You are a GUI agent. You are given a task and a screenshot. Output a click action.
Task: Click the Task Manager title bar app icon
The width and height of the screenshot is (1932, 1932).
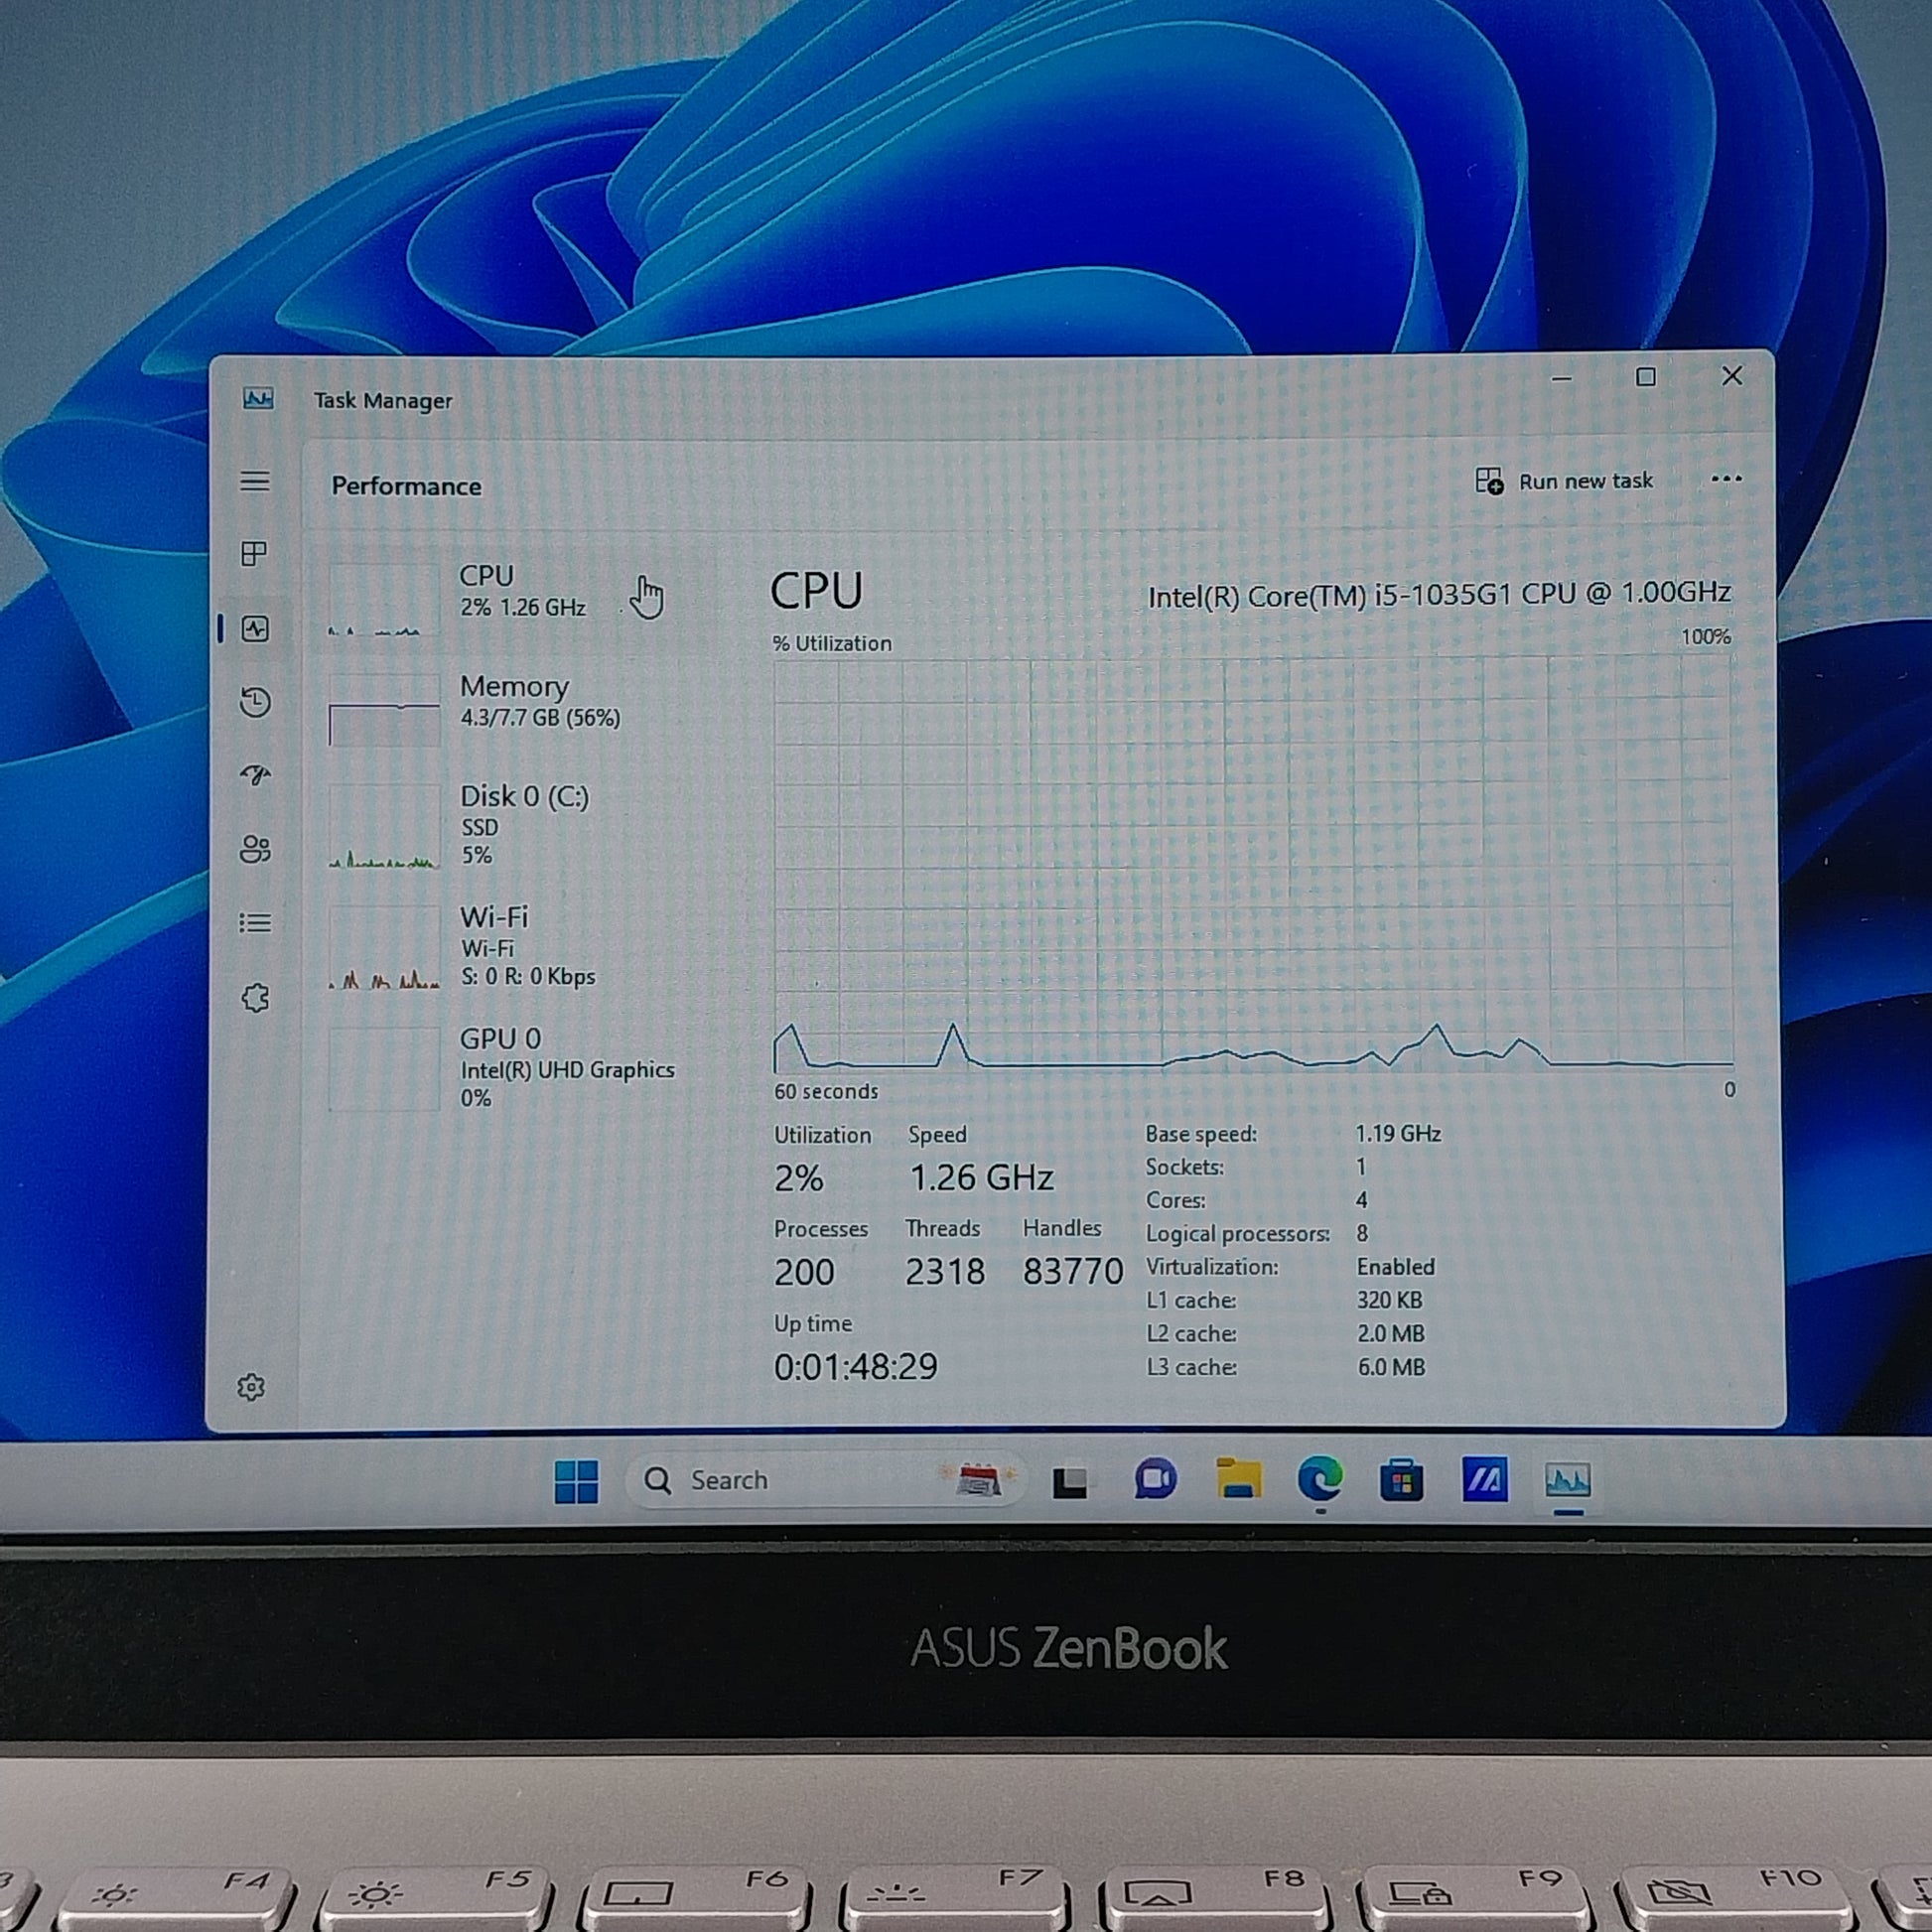258,399
